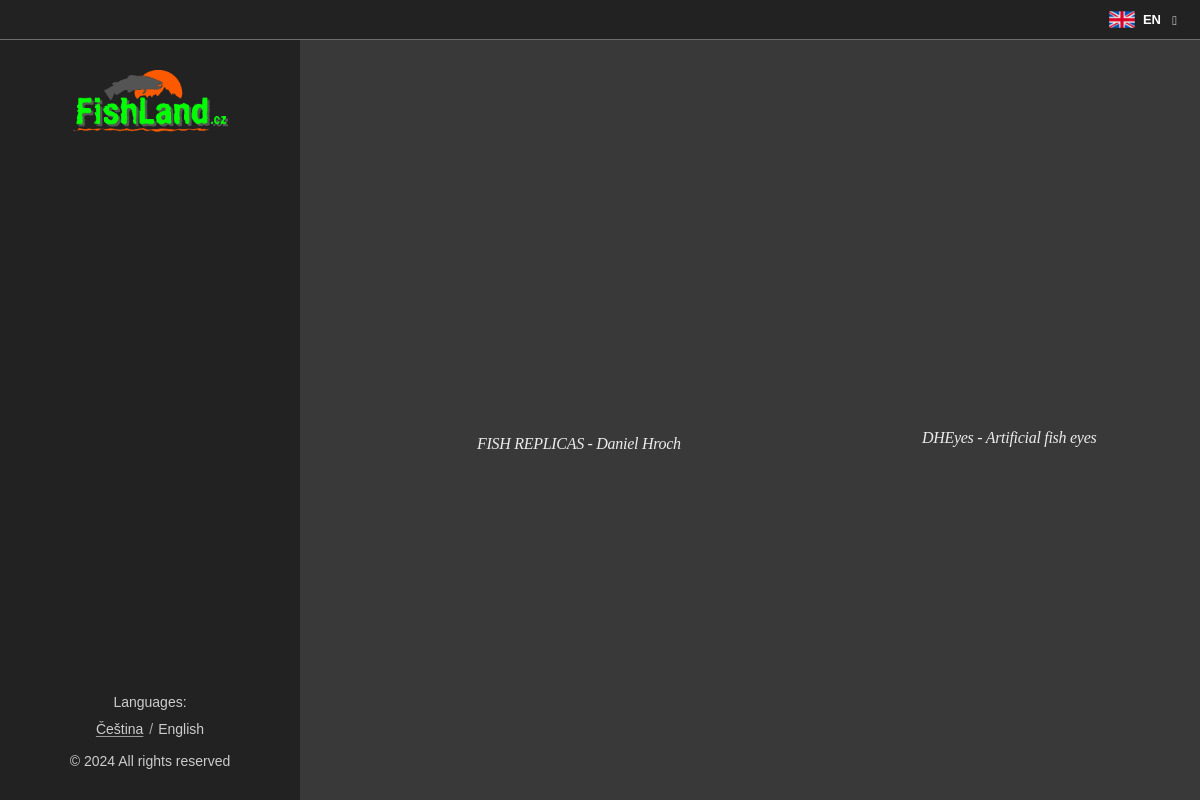Click the FishLand.cz logo
This screenshot has width=1200, height=800.
pos(150,100)
